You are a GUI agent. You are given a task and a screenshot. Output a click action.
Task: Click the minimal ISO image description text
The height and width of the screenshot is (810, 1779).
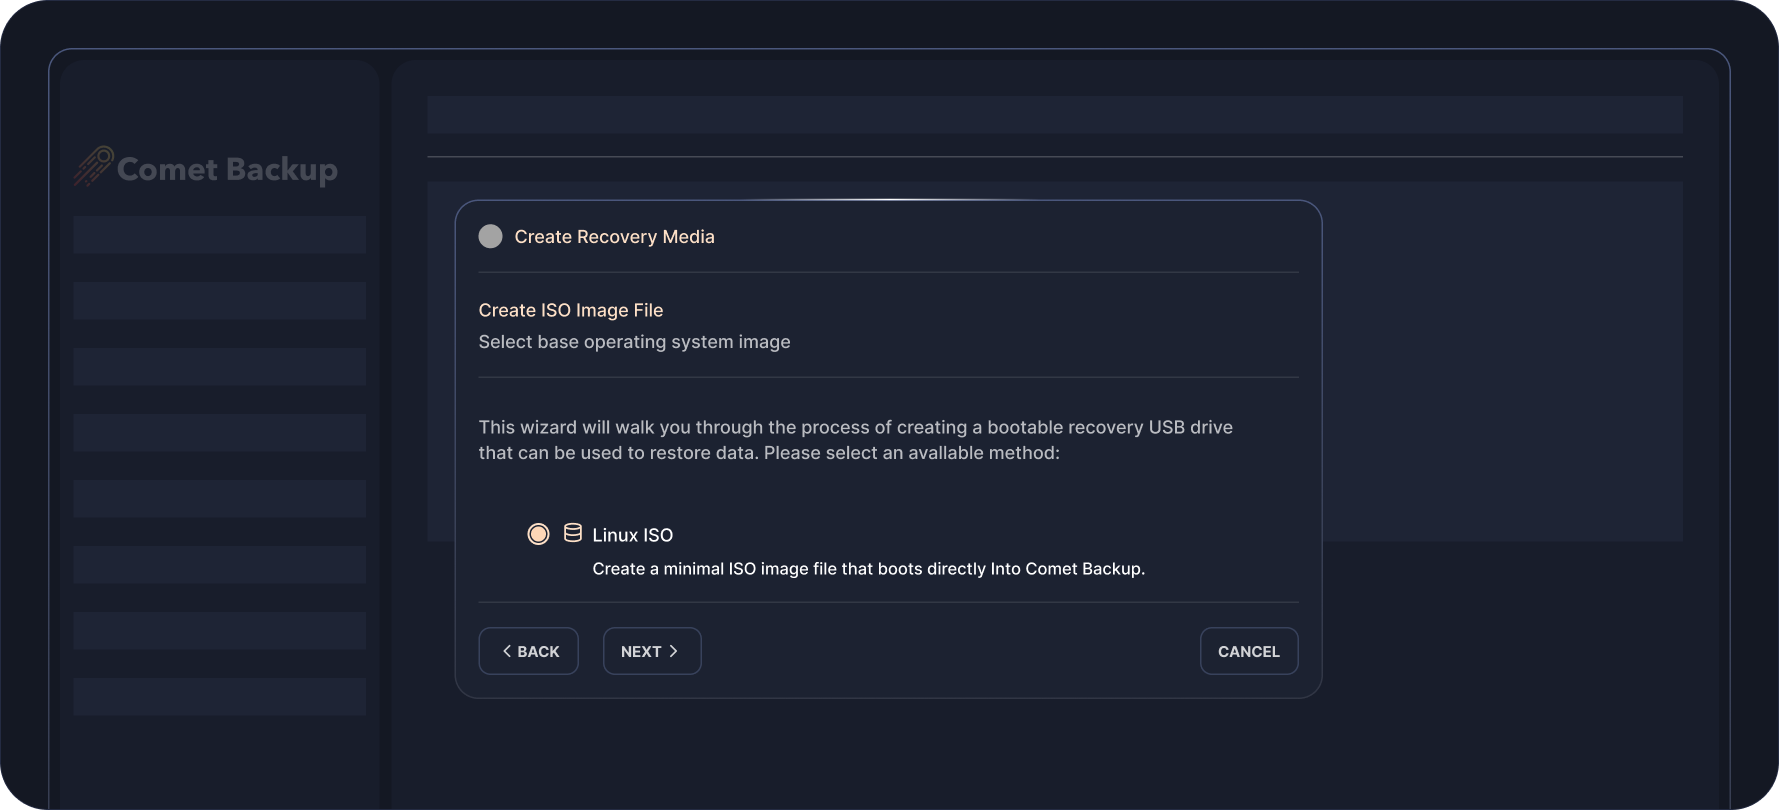coord(868,569)
